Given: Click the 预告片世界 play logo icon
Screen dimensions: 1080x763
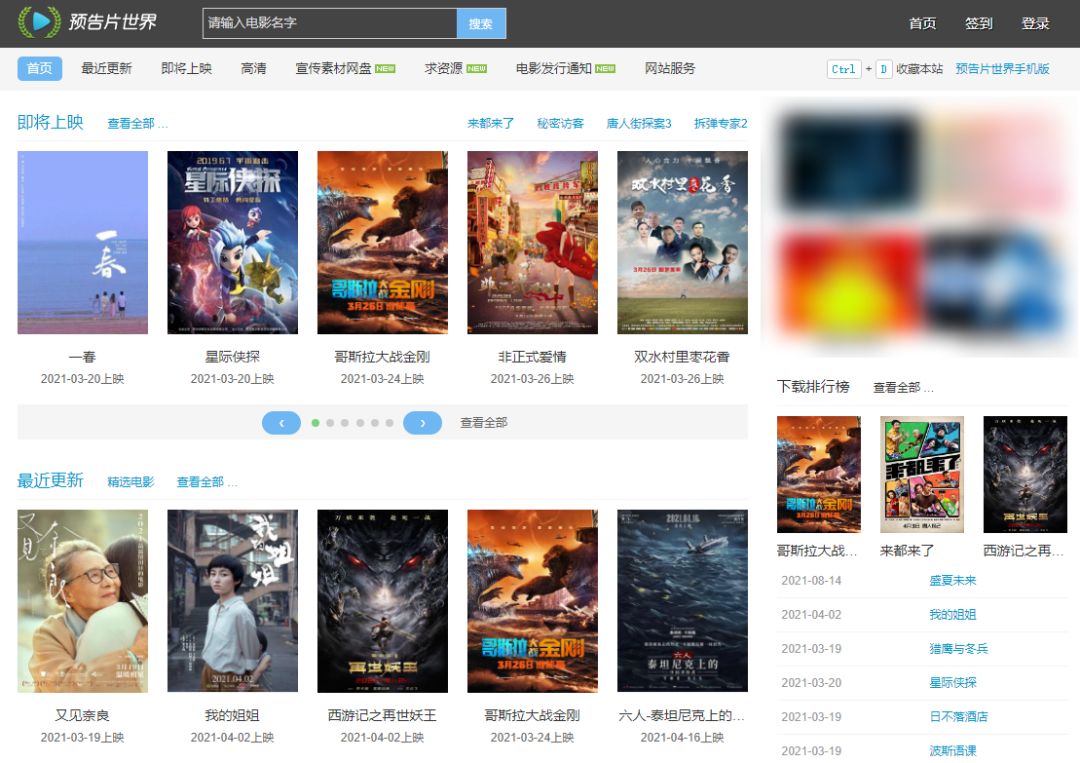Looking at the screenshot, I should pyautogui.click(x=35, y=22).
